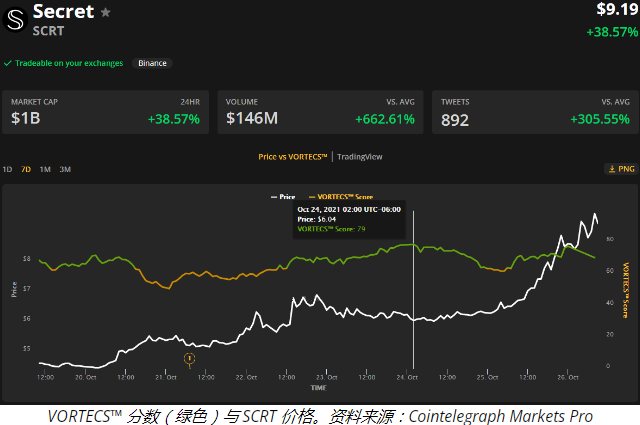Switch to Price vs VORTECS chart view

click(x=293, y=157)
